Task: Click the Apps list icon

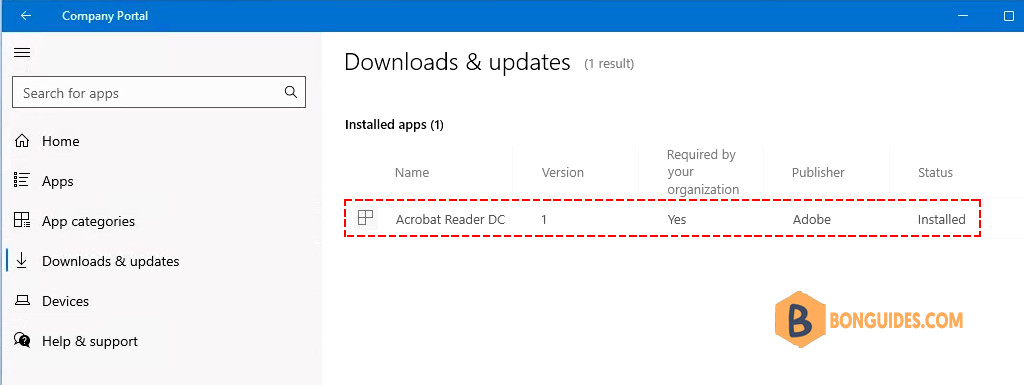Action: 22,181
